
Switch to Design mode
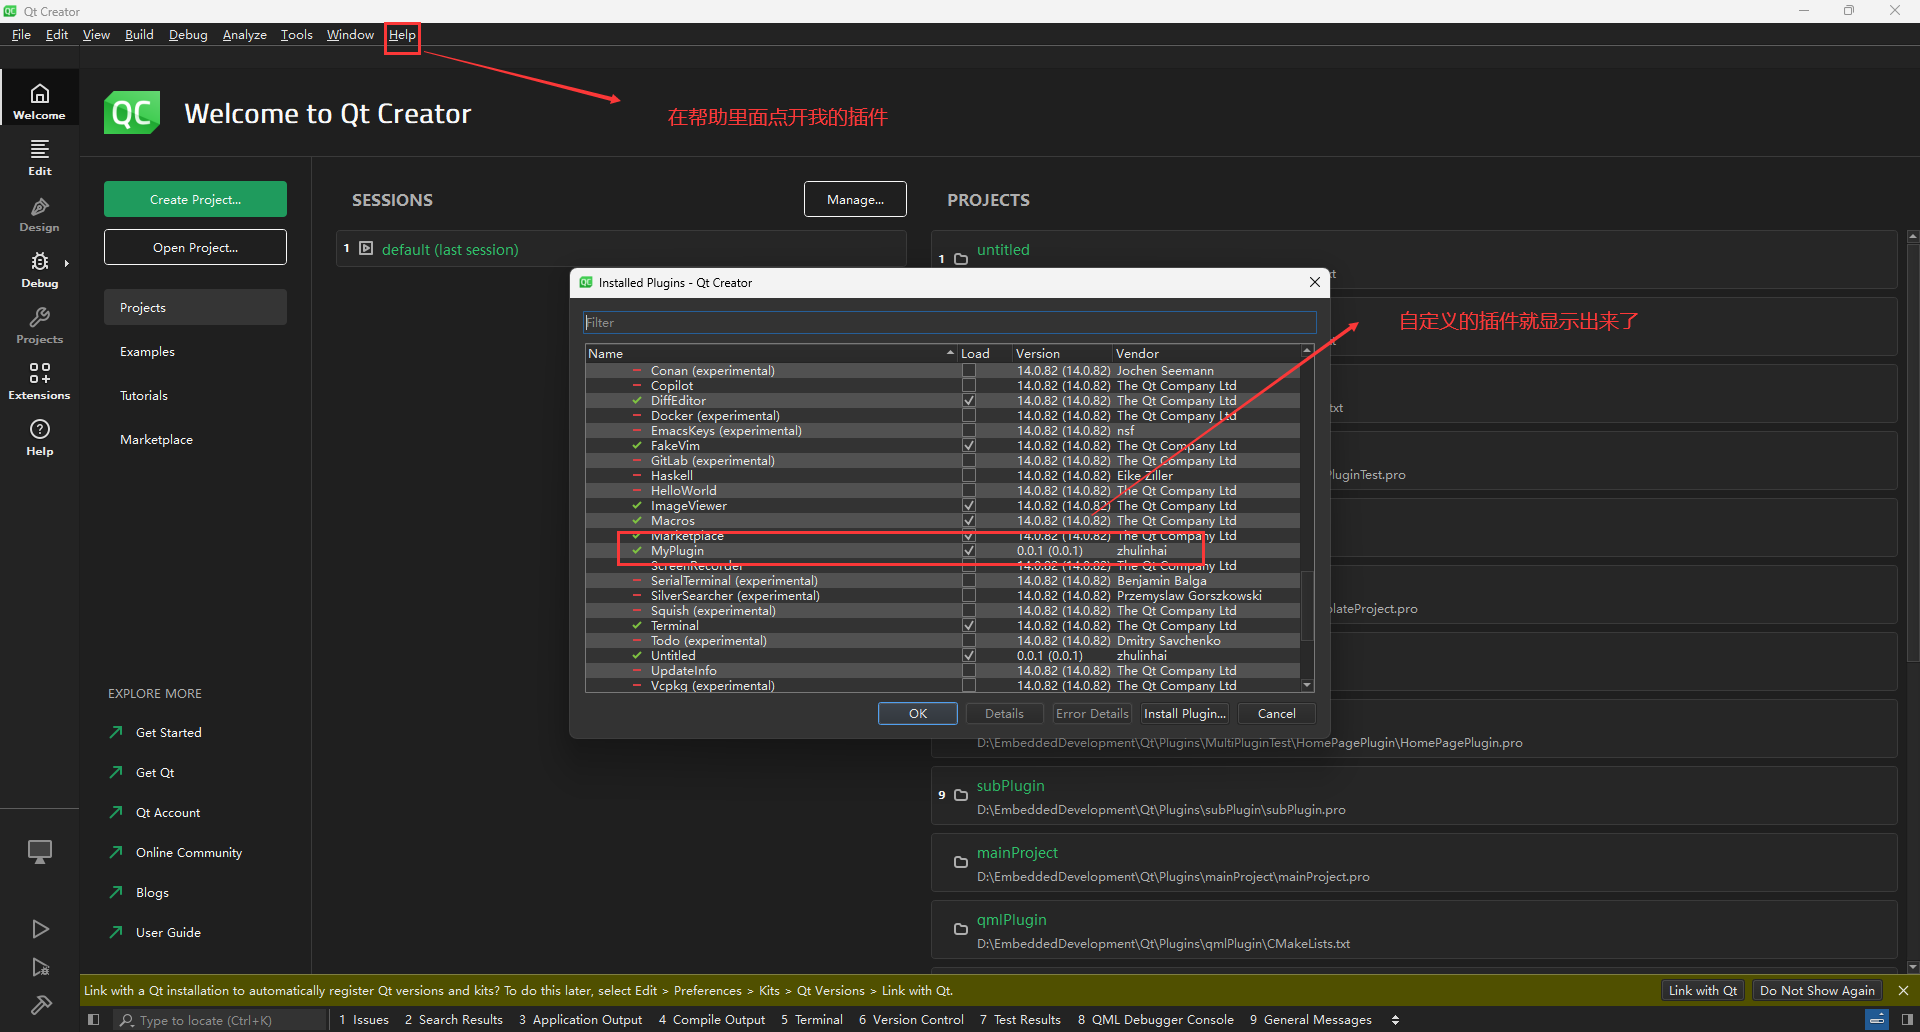pyautogui.click(x=39, y=213)
